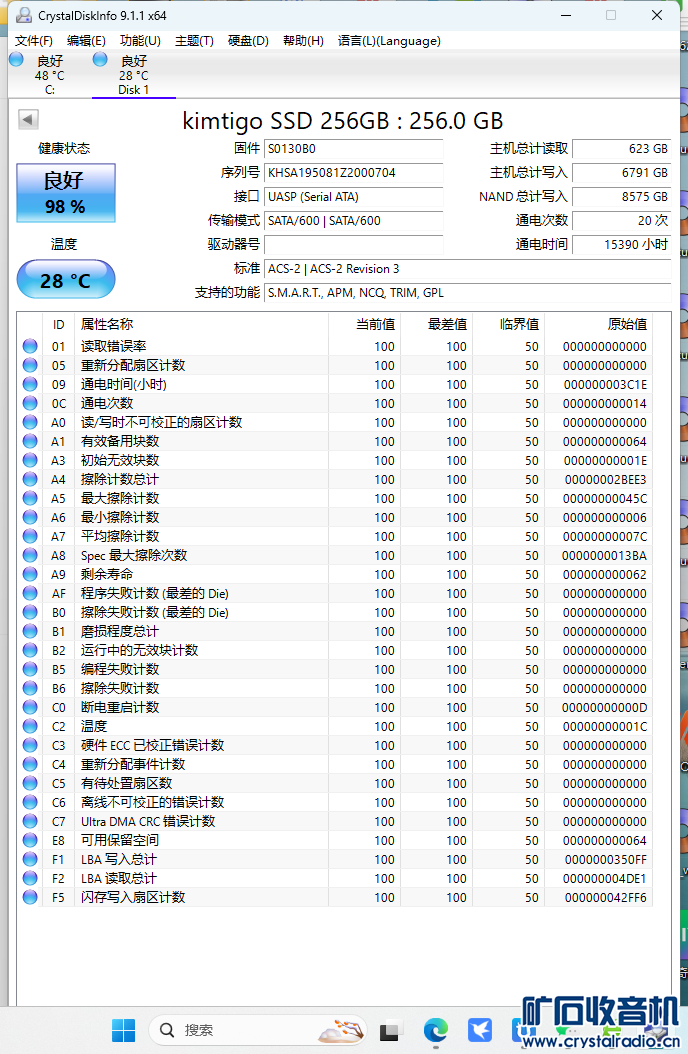
Task: Click the status circle for F5 闪存写入扇区计数
Action: coord(30,897)
